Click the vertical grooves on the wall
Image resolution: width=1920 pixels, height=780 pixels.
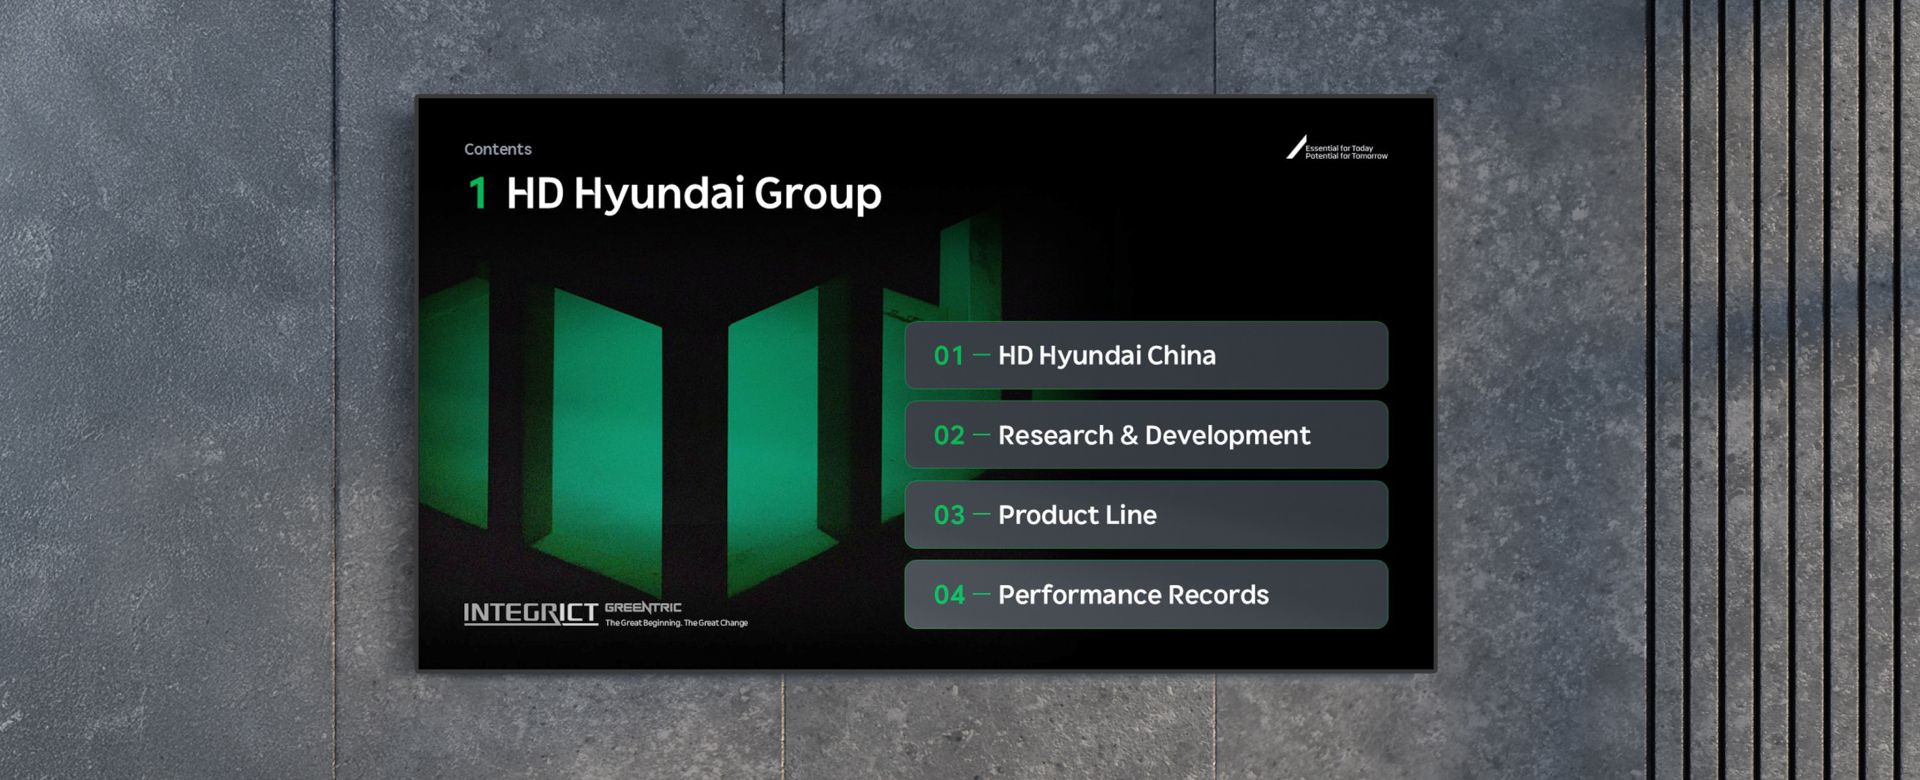tap(1780, 390)
